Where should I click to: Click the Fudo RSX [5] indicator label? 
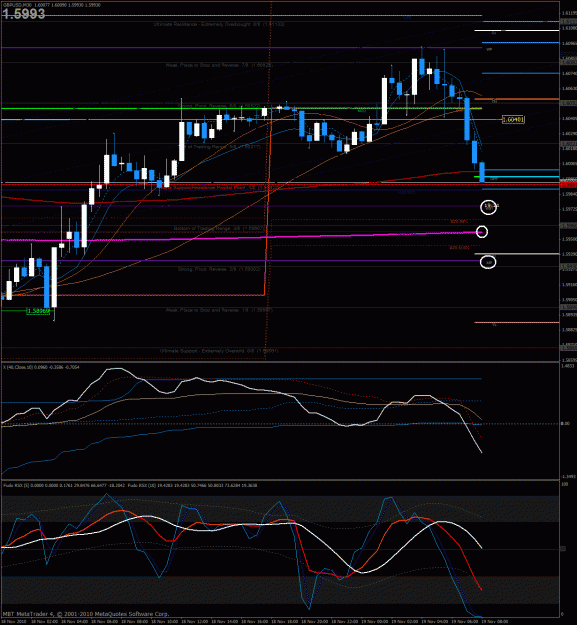coord(64,485)
